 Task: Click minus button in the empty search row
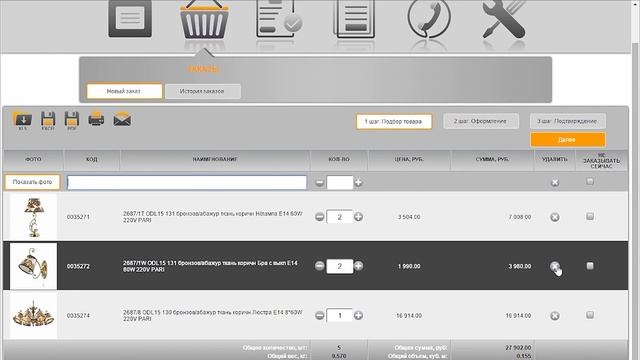tap(320, 183)
